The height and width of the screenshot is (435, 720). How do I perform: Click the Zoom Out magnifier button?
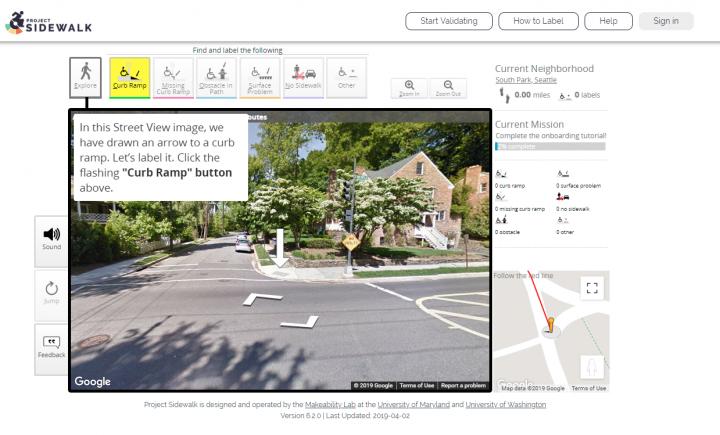[448, 88]
